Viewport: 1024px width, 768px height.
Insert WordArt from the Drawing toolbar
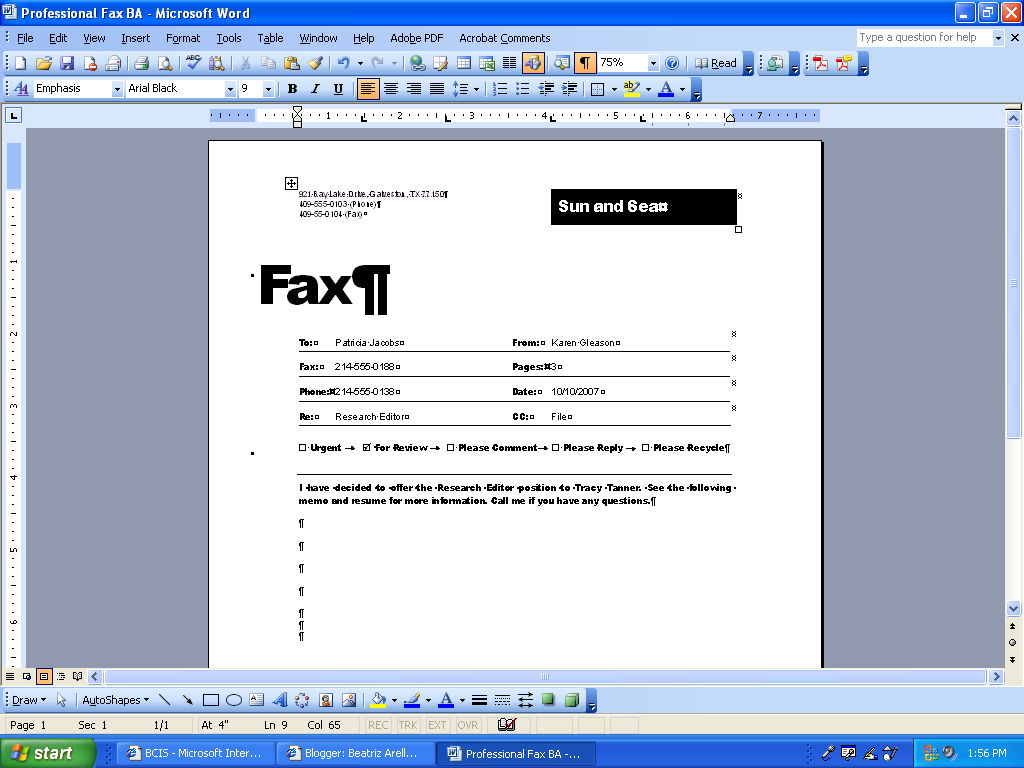[x=280, y=700]
